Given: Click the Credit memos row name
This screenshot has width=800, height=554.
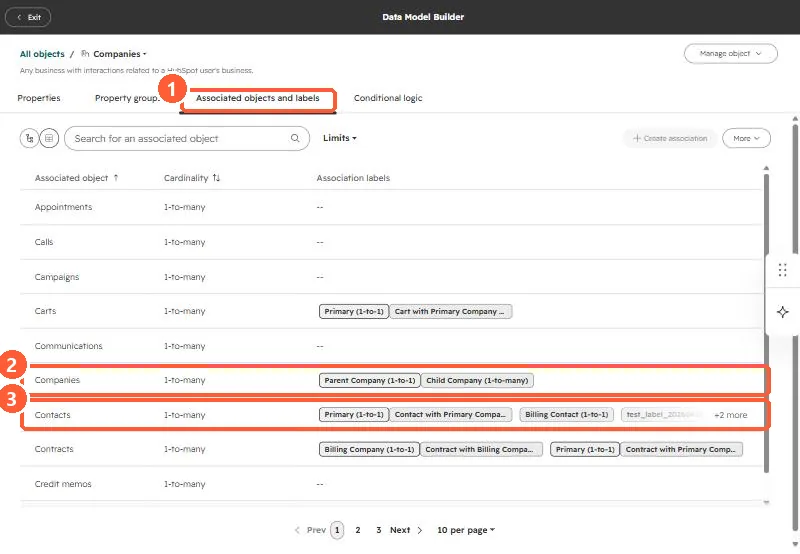Looking at the screenshot, I should pyautogui.click(x=63, y=484).
